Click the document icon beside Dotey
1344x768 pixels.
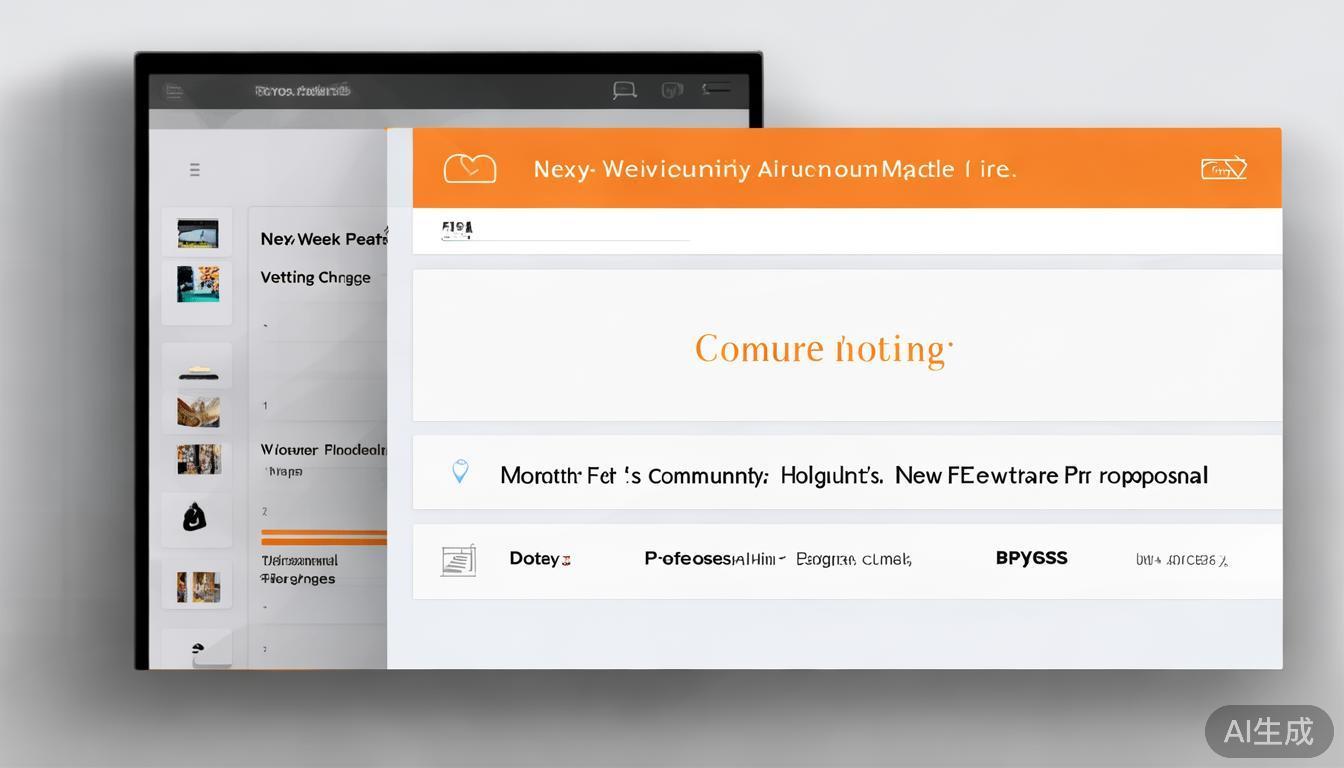pos(458,560)
